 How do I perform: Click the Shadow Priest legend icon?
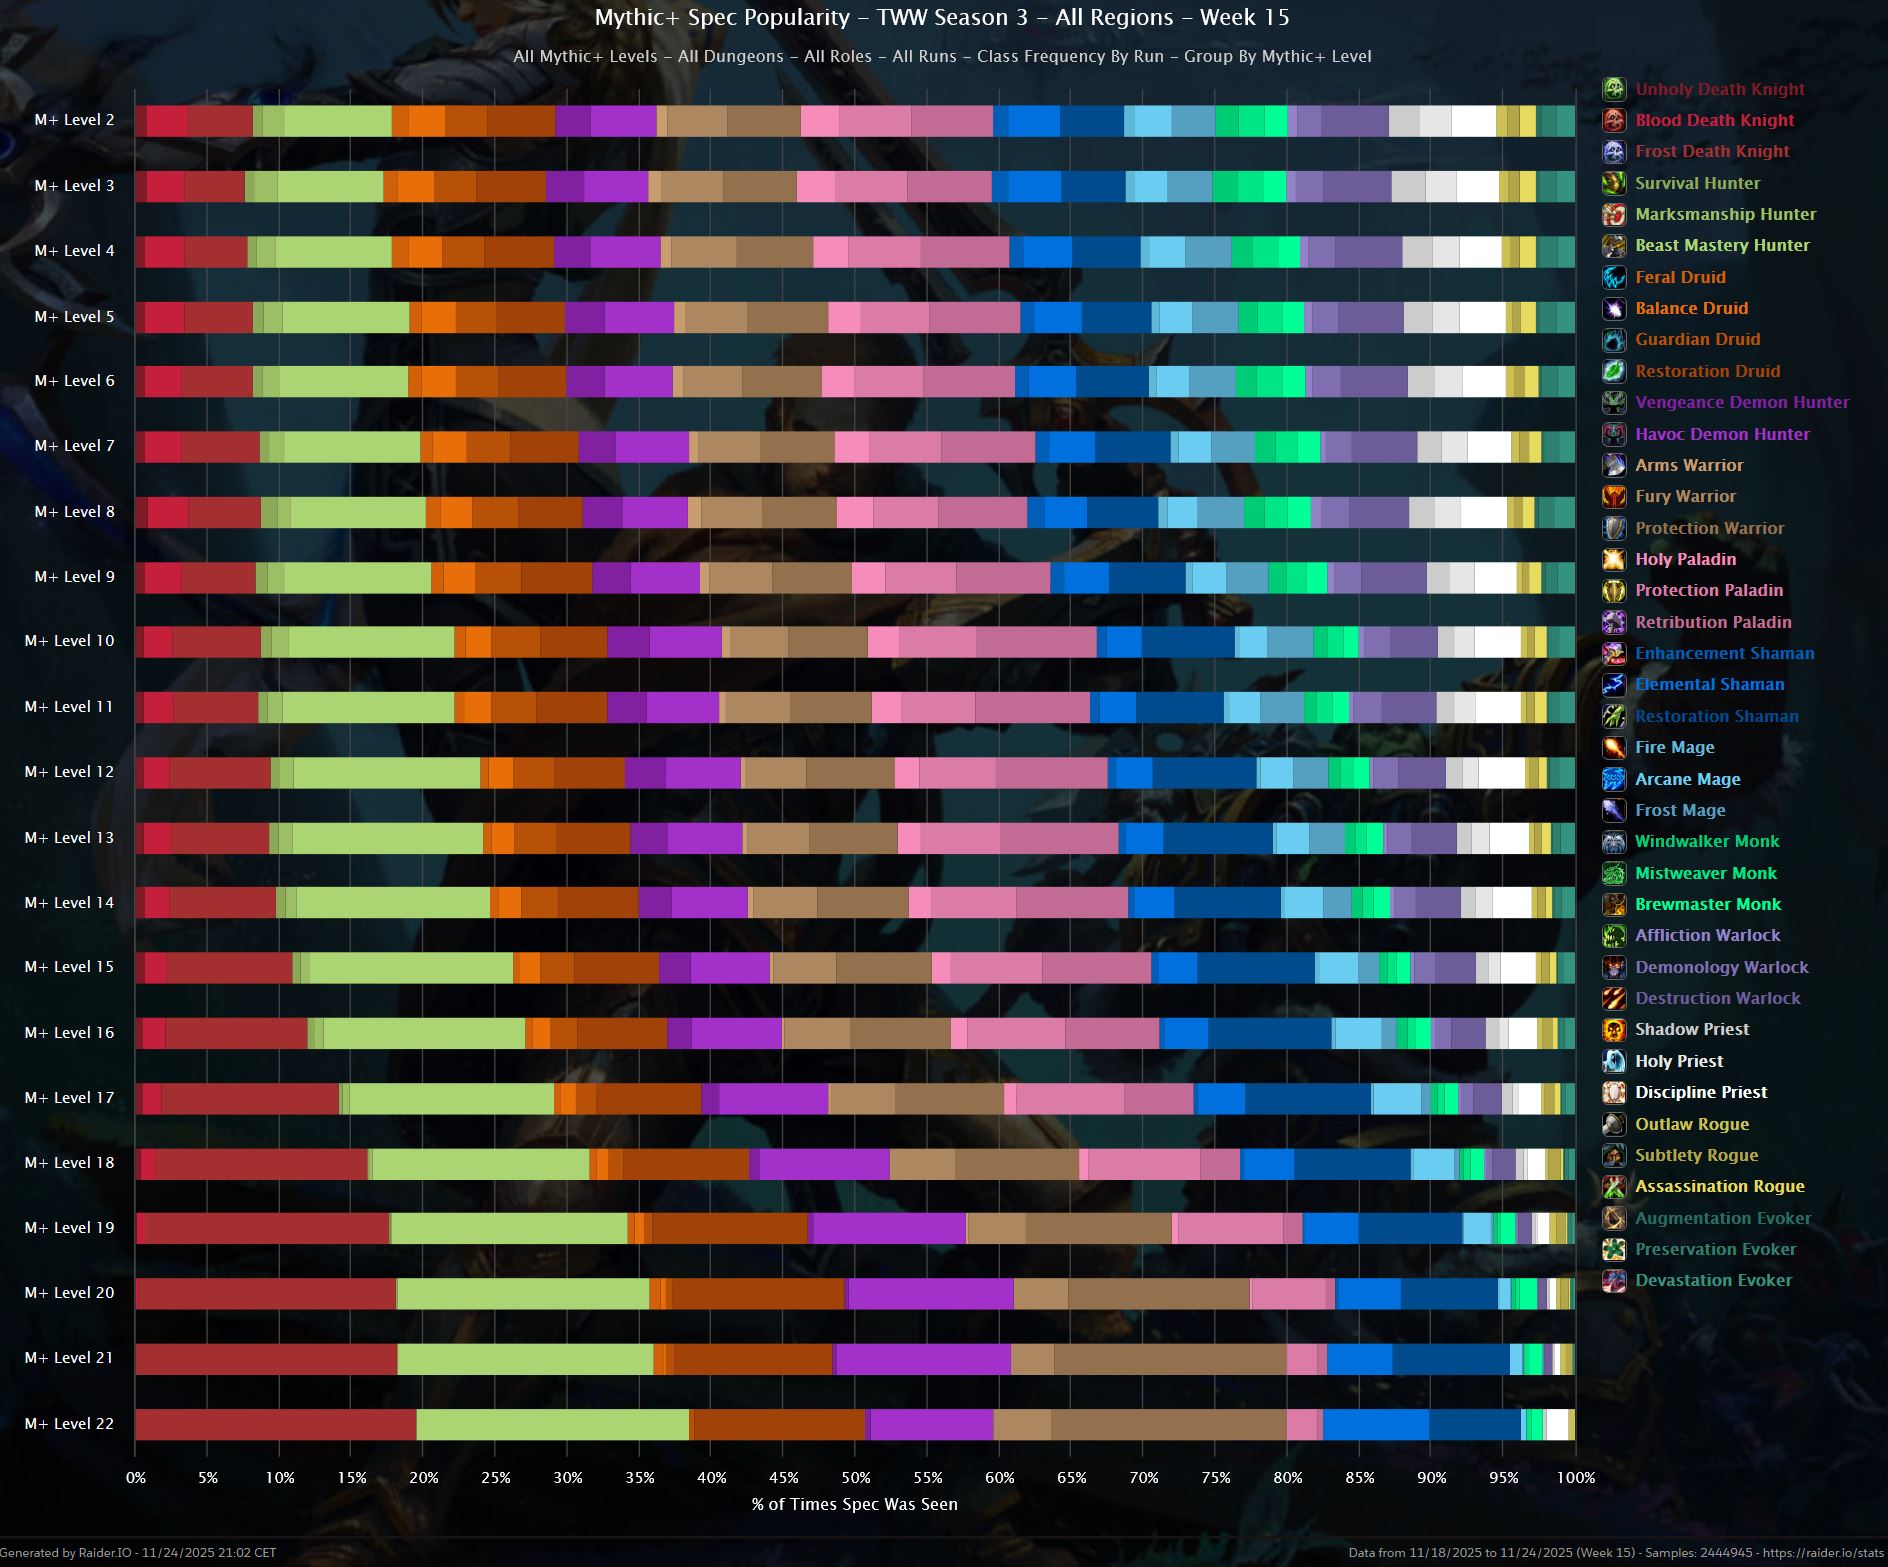pyautogui.click(x=1613, y=1029)
